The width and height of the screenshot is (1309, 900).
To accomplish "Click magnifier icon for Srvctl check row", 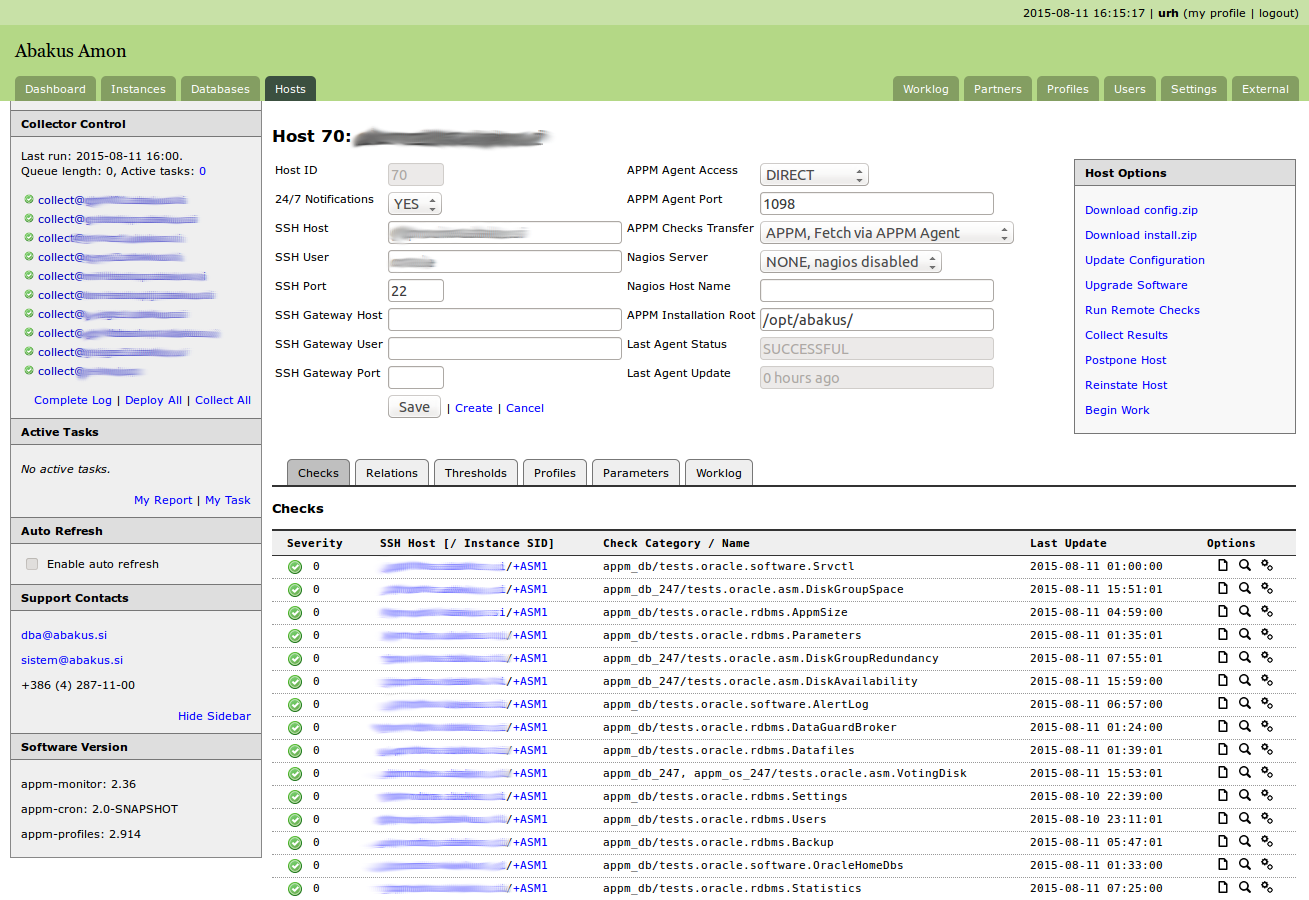I will click(1244, 566).
